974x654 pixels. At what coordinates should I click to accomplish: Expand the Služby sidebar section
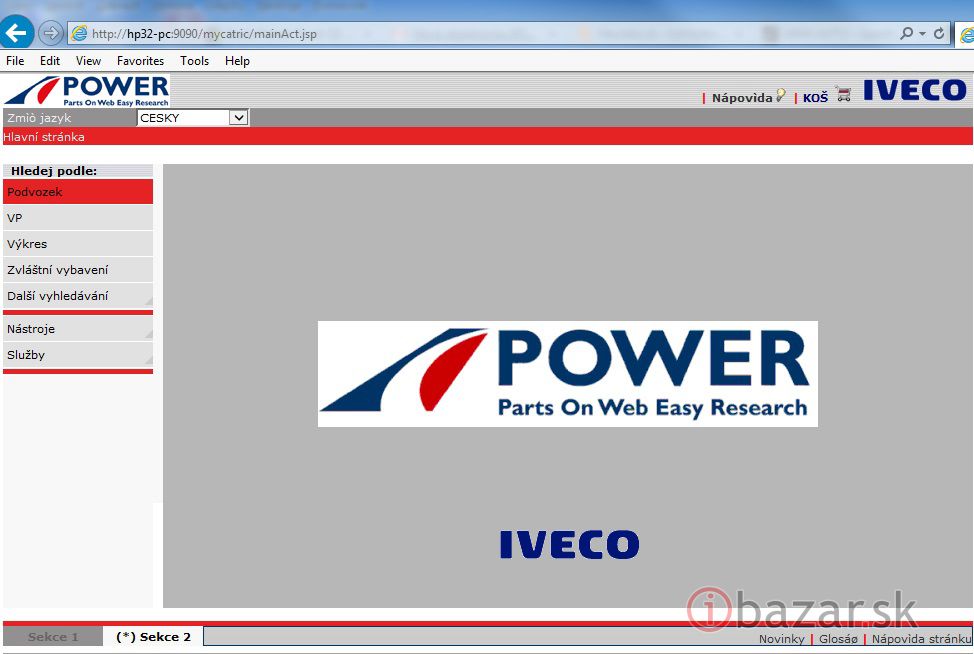point(78,355)
